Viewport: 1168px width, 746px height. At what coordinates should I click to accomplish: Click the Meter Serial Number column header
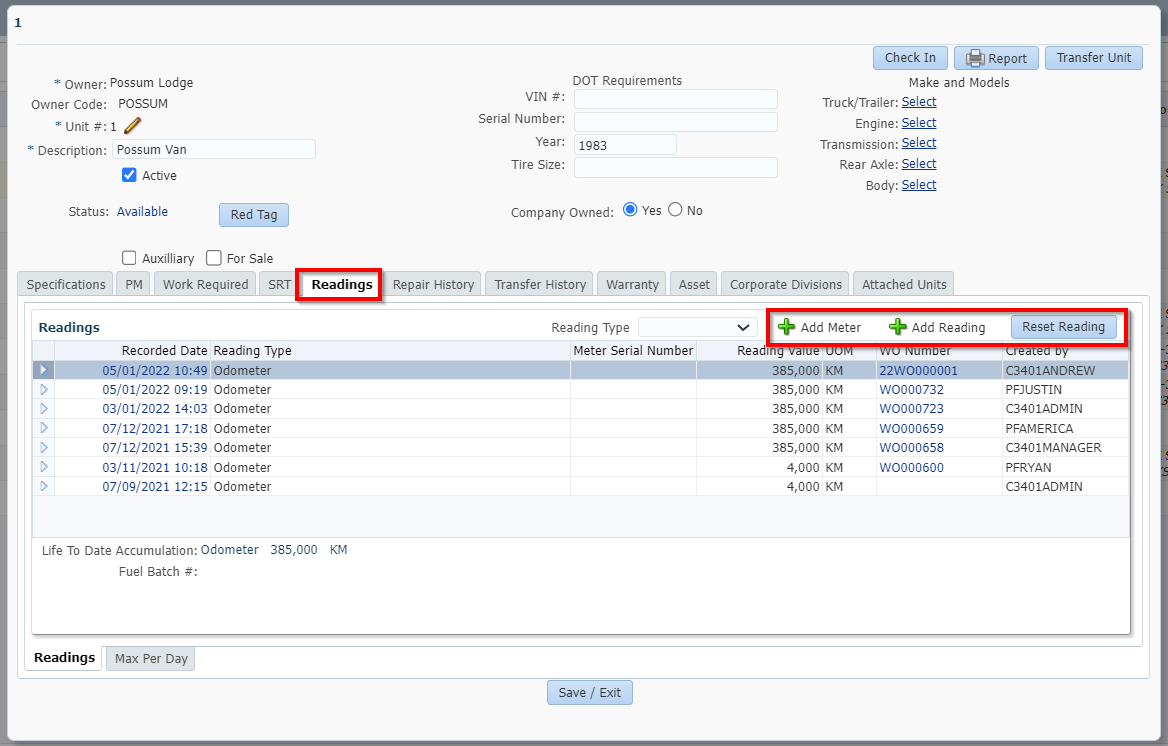click(633, 350)
